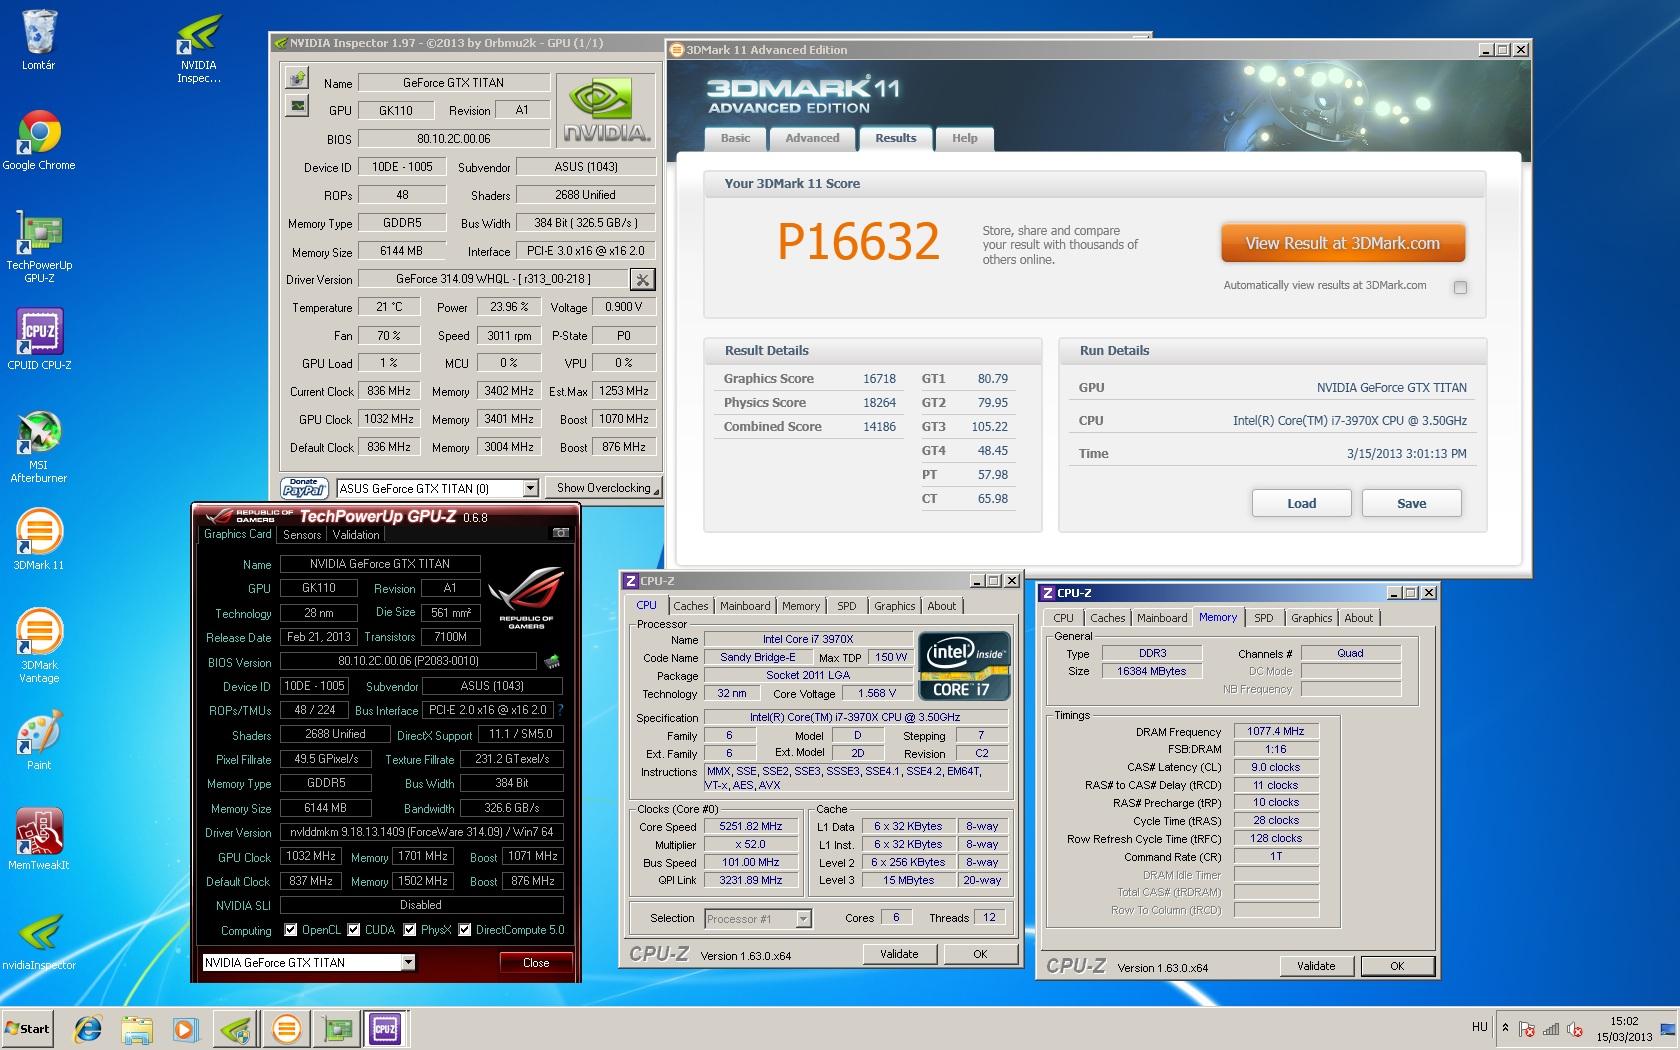Toggle automatically view results at 3DMark.com checkbox
1680x1050 pixels.
point(1460,287)
